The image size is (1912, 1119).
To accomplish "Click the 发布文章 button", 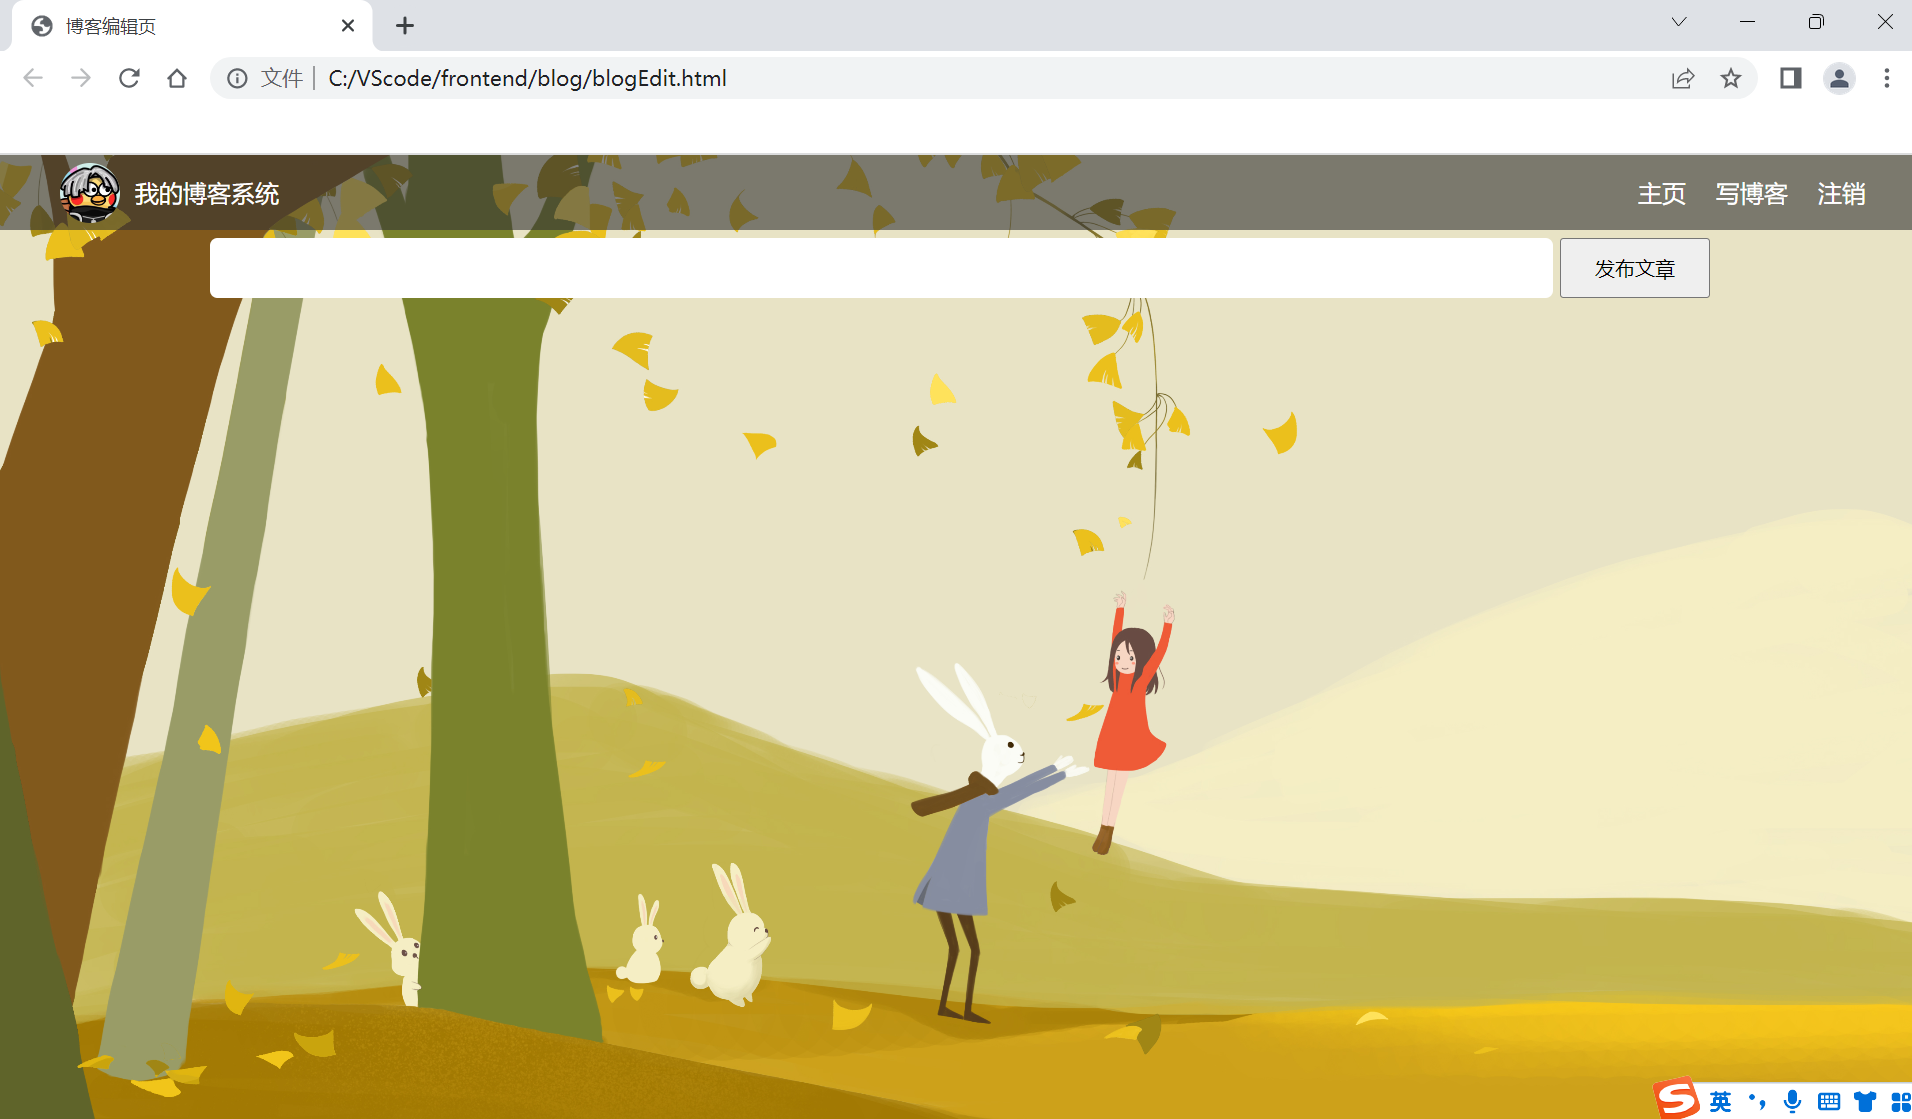I will (1635, 268).
